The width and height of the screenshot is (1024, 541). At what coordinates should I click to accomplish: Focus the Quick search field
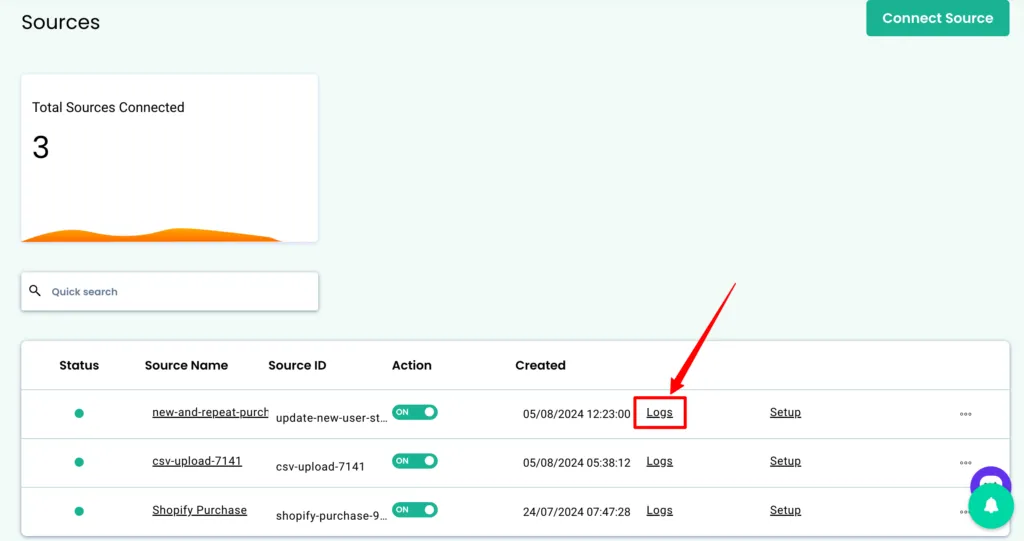point(170,291)
